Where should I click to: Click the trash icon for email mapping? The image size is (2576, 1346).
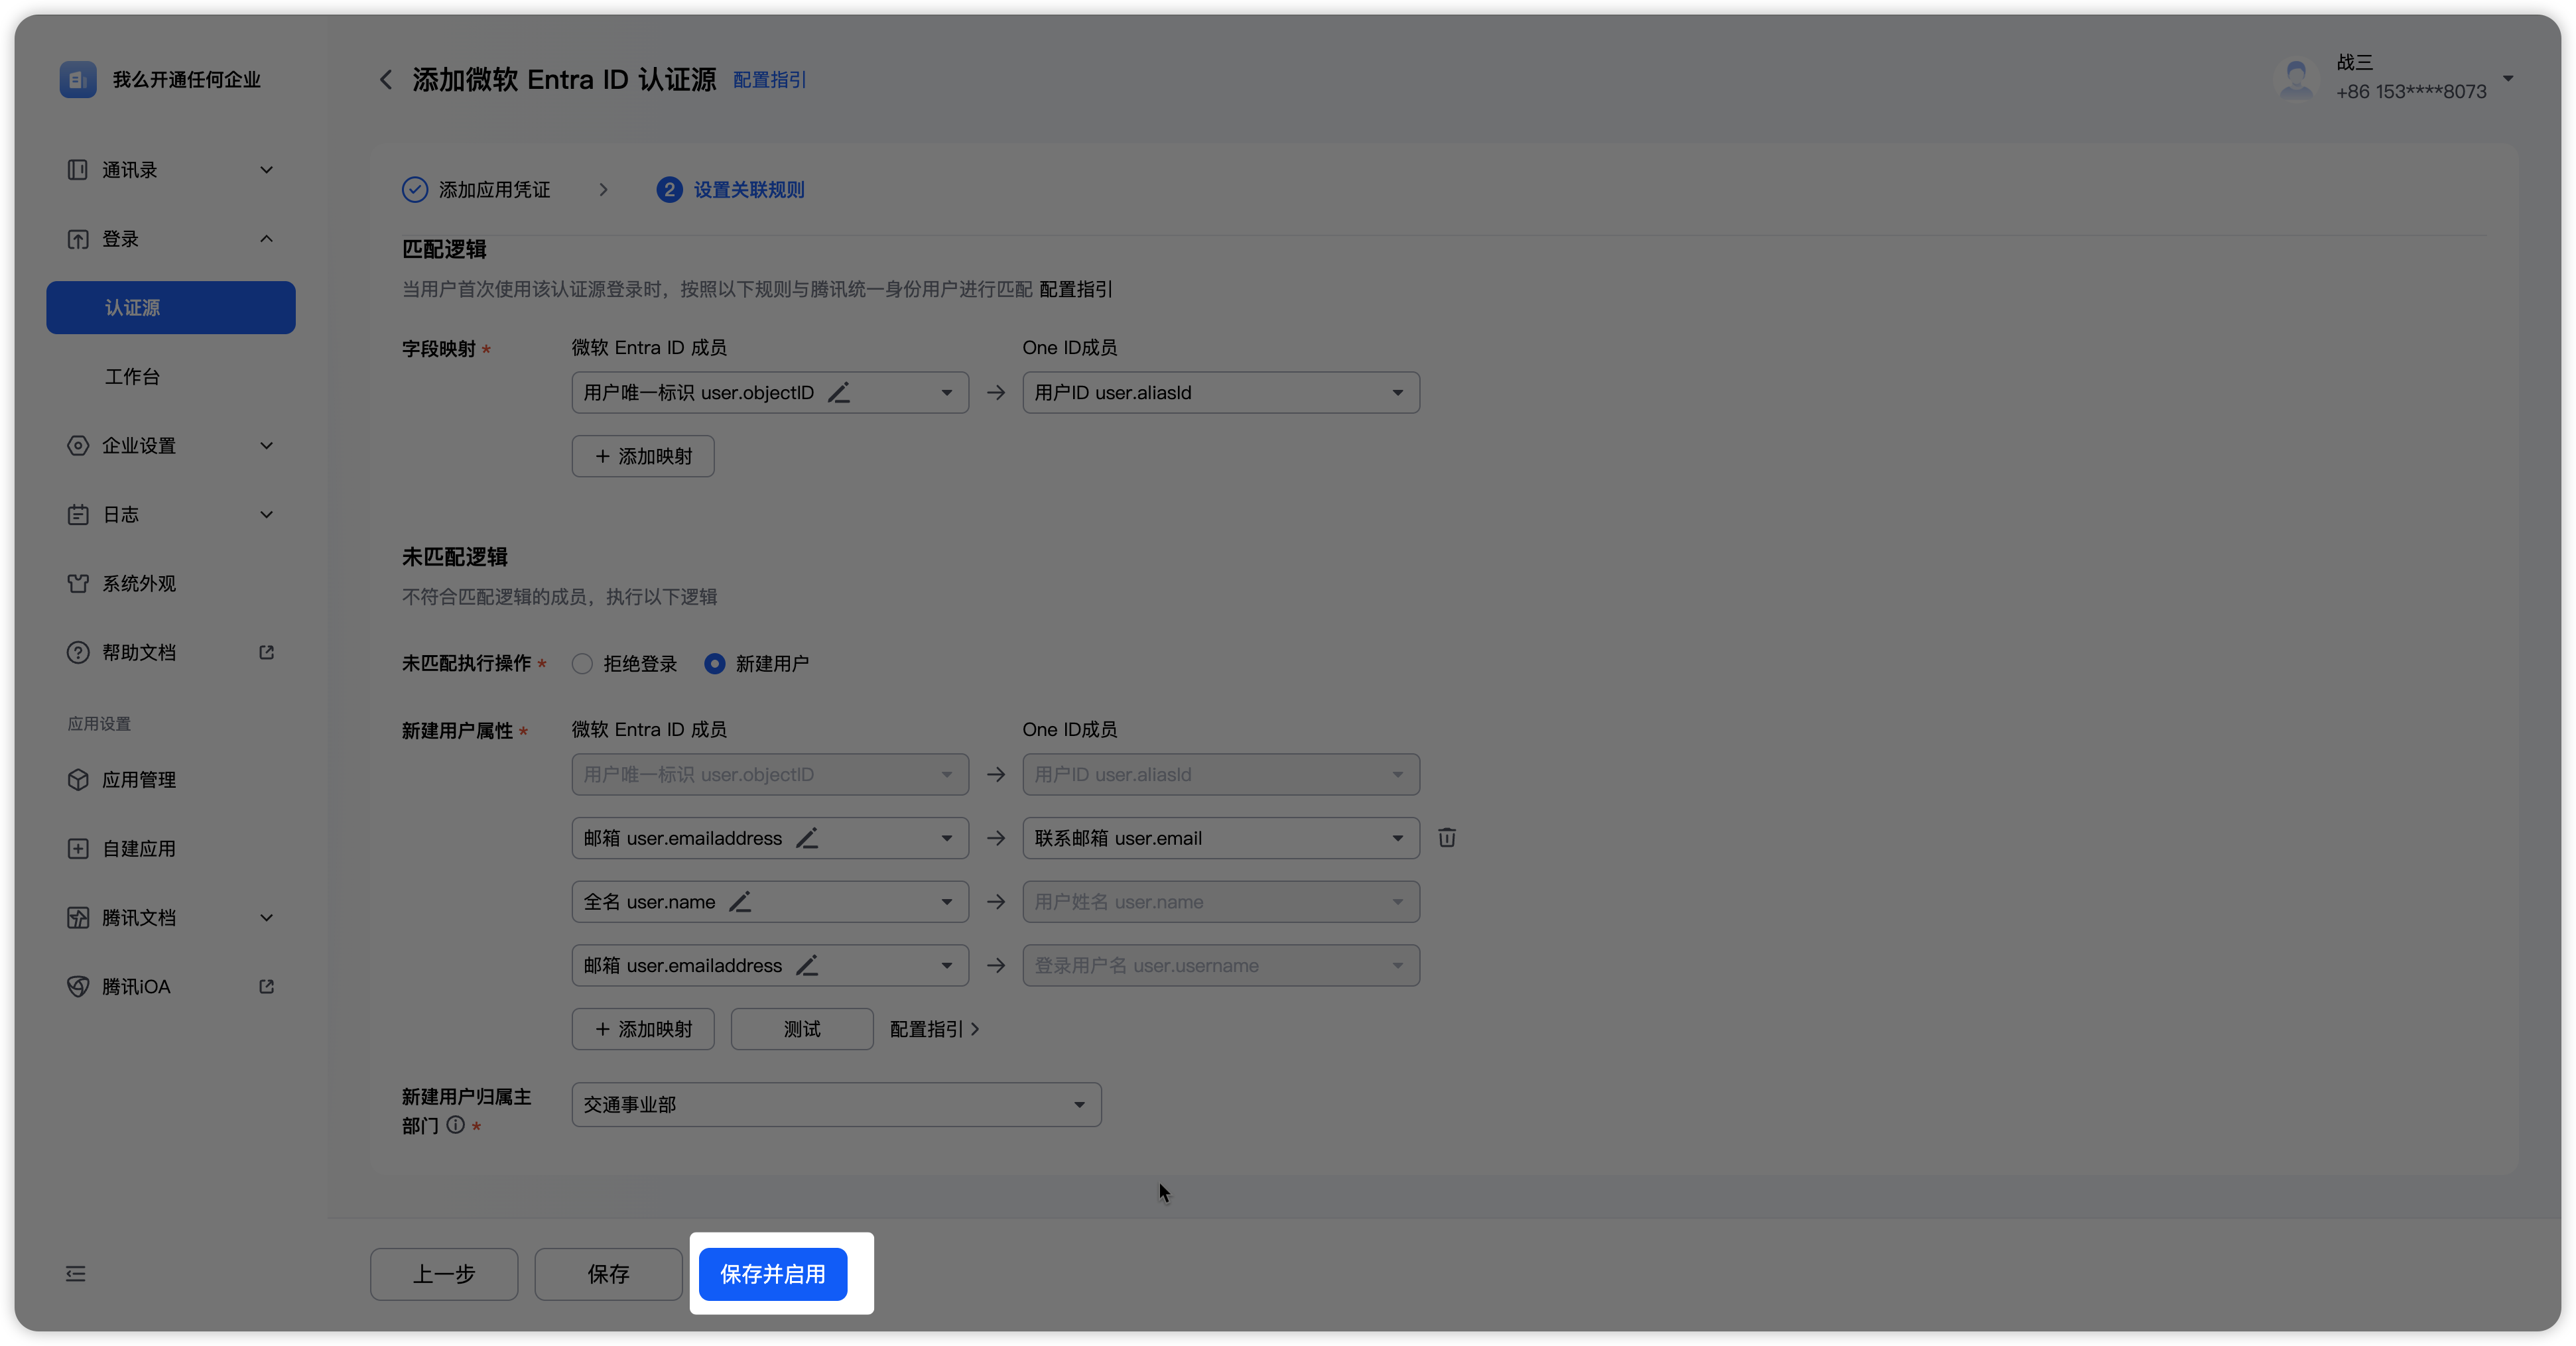point(1446,838)
